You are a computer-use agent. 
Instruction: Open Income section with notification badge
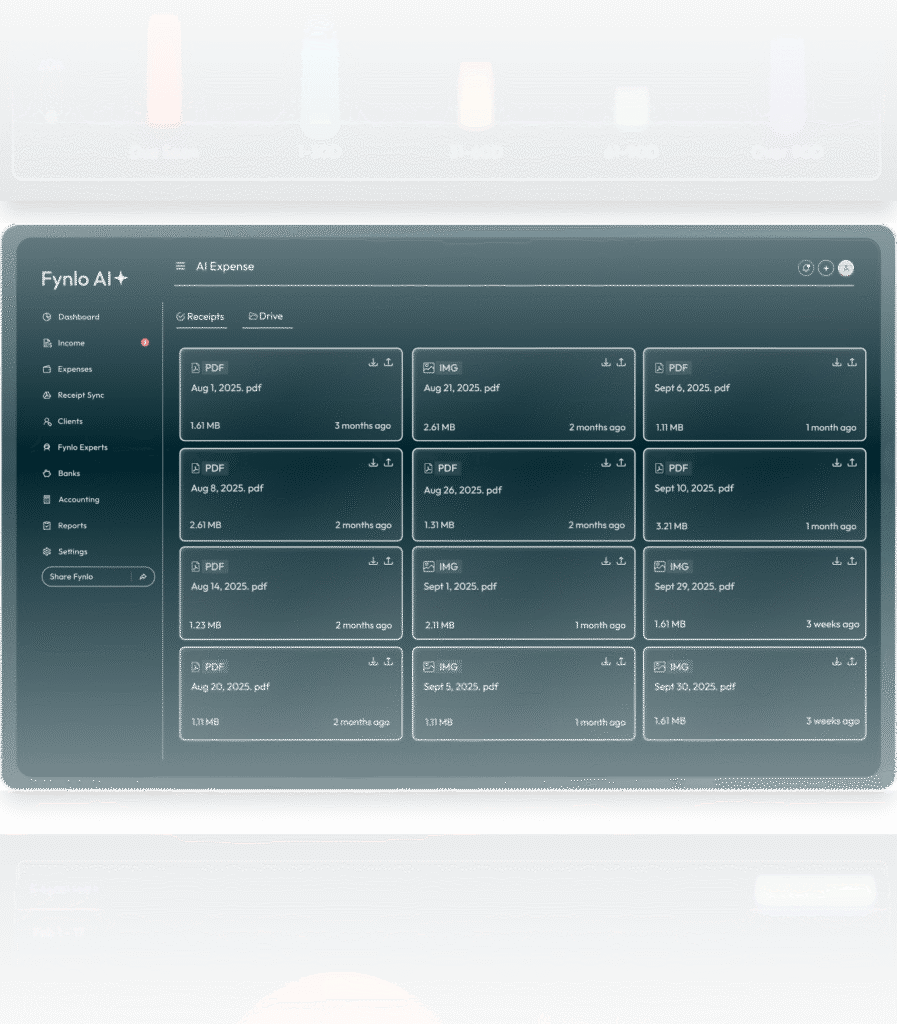pos(71,343)
